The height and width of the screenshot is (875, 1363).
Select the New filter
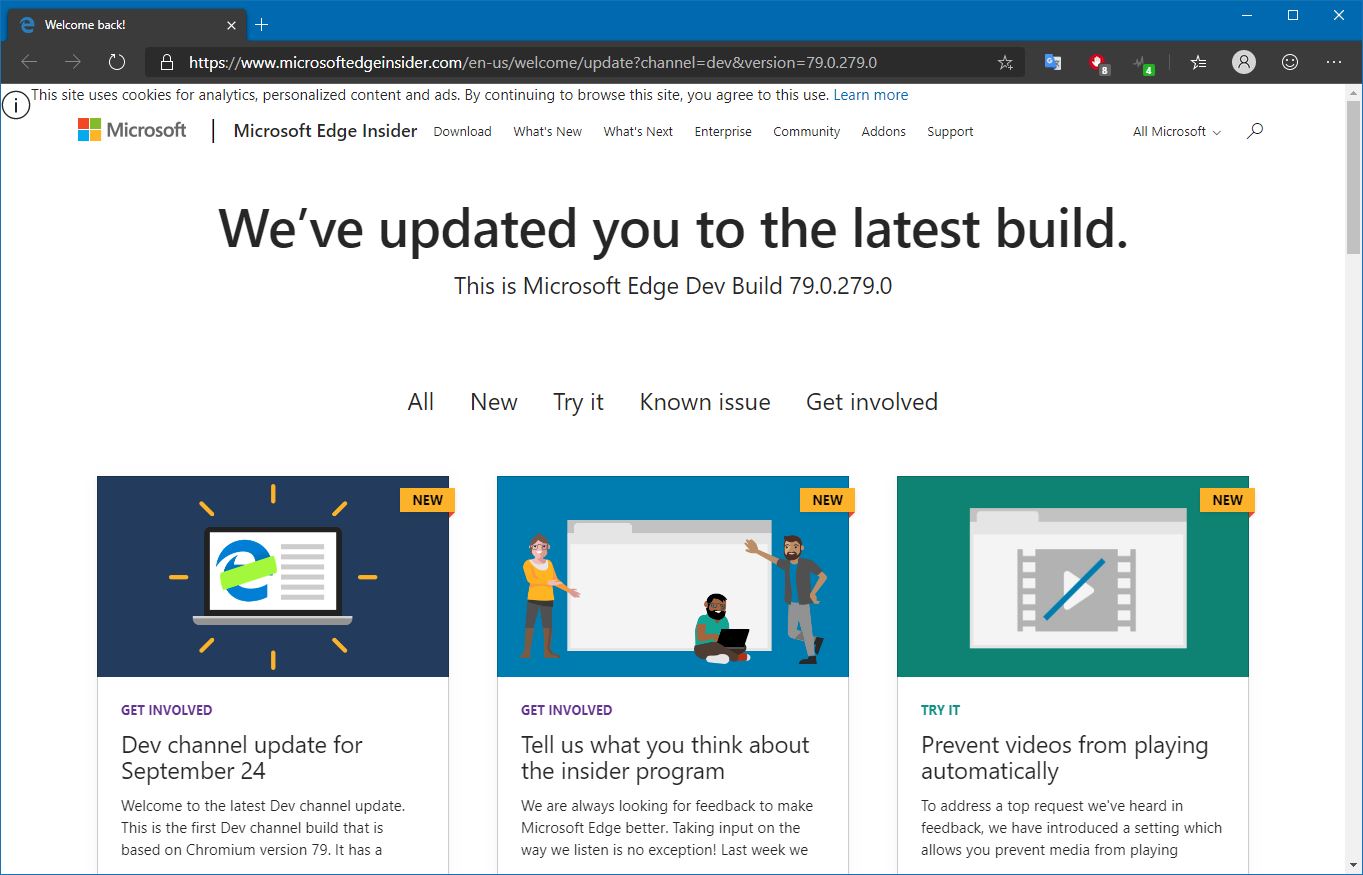(494, 402)
